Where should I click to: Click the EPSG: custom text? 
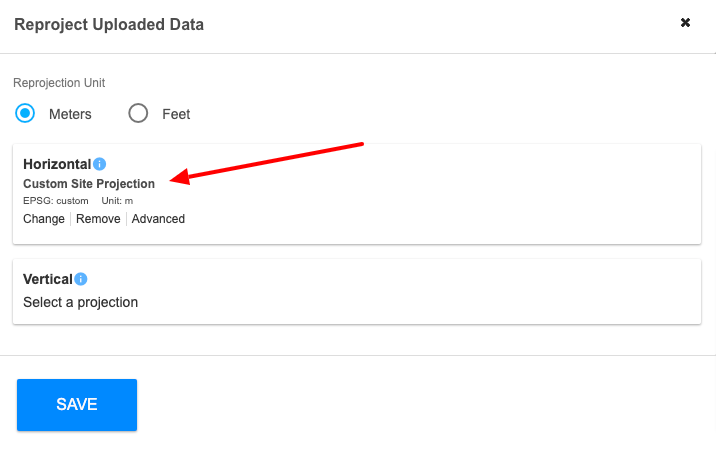[56, 201]
